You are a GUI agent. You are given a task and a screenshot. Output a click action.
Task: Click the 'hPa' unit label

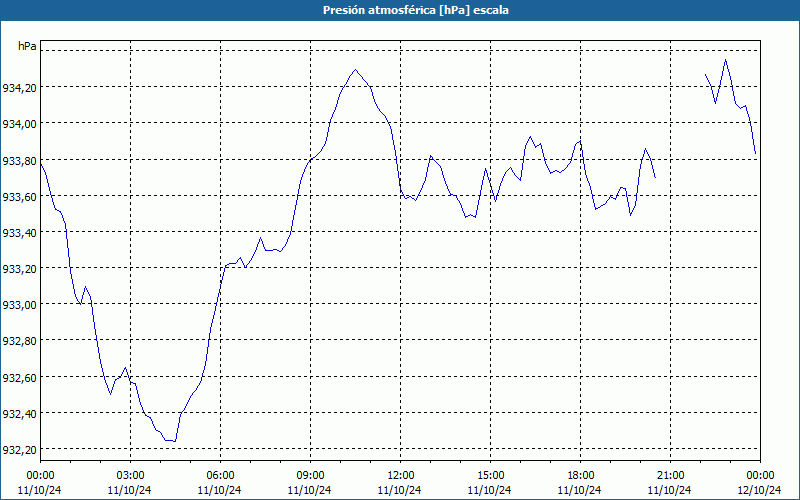(27, 46)
